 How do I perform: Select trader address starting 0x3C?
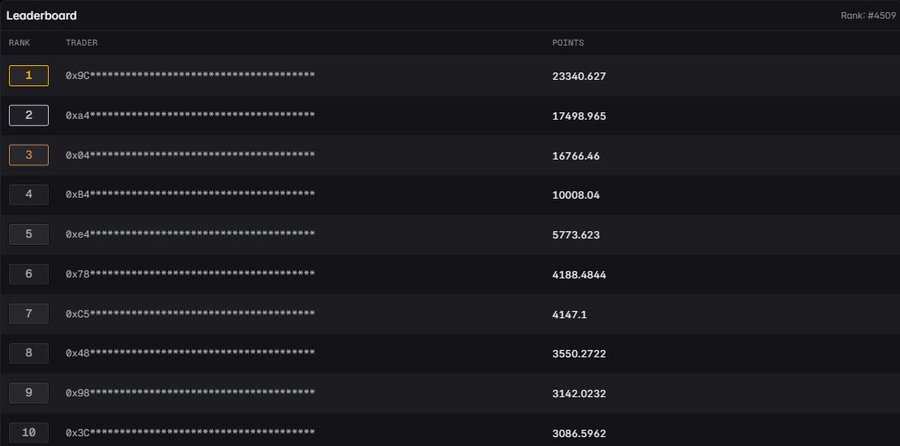(190, 433)
